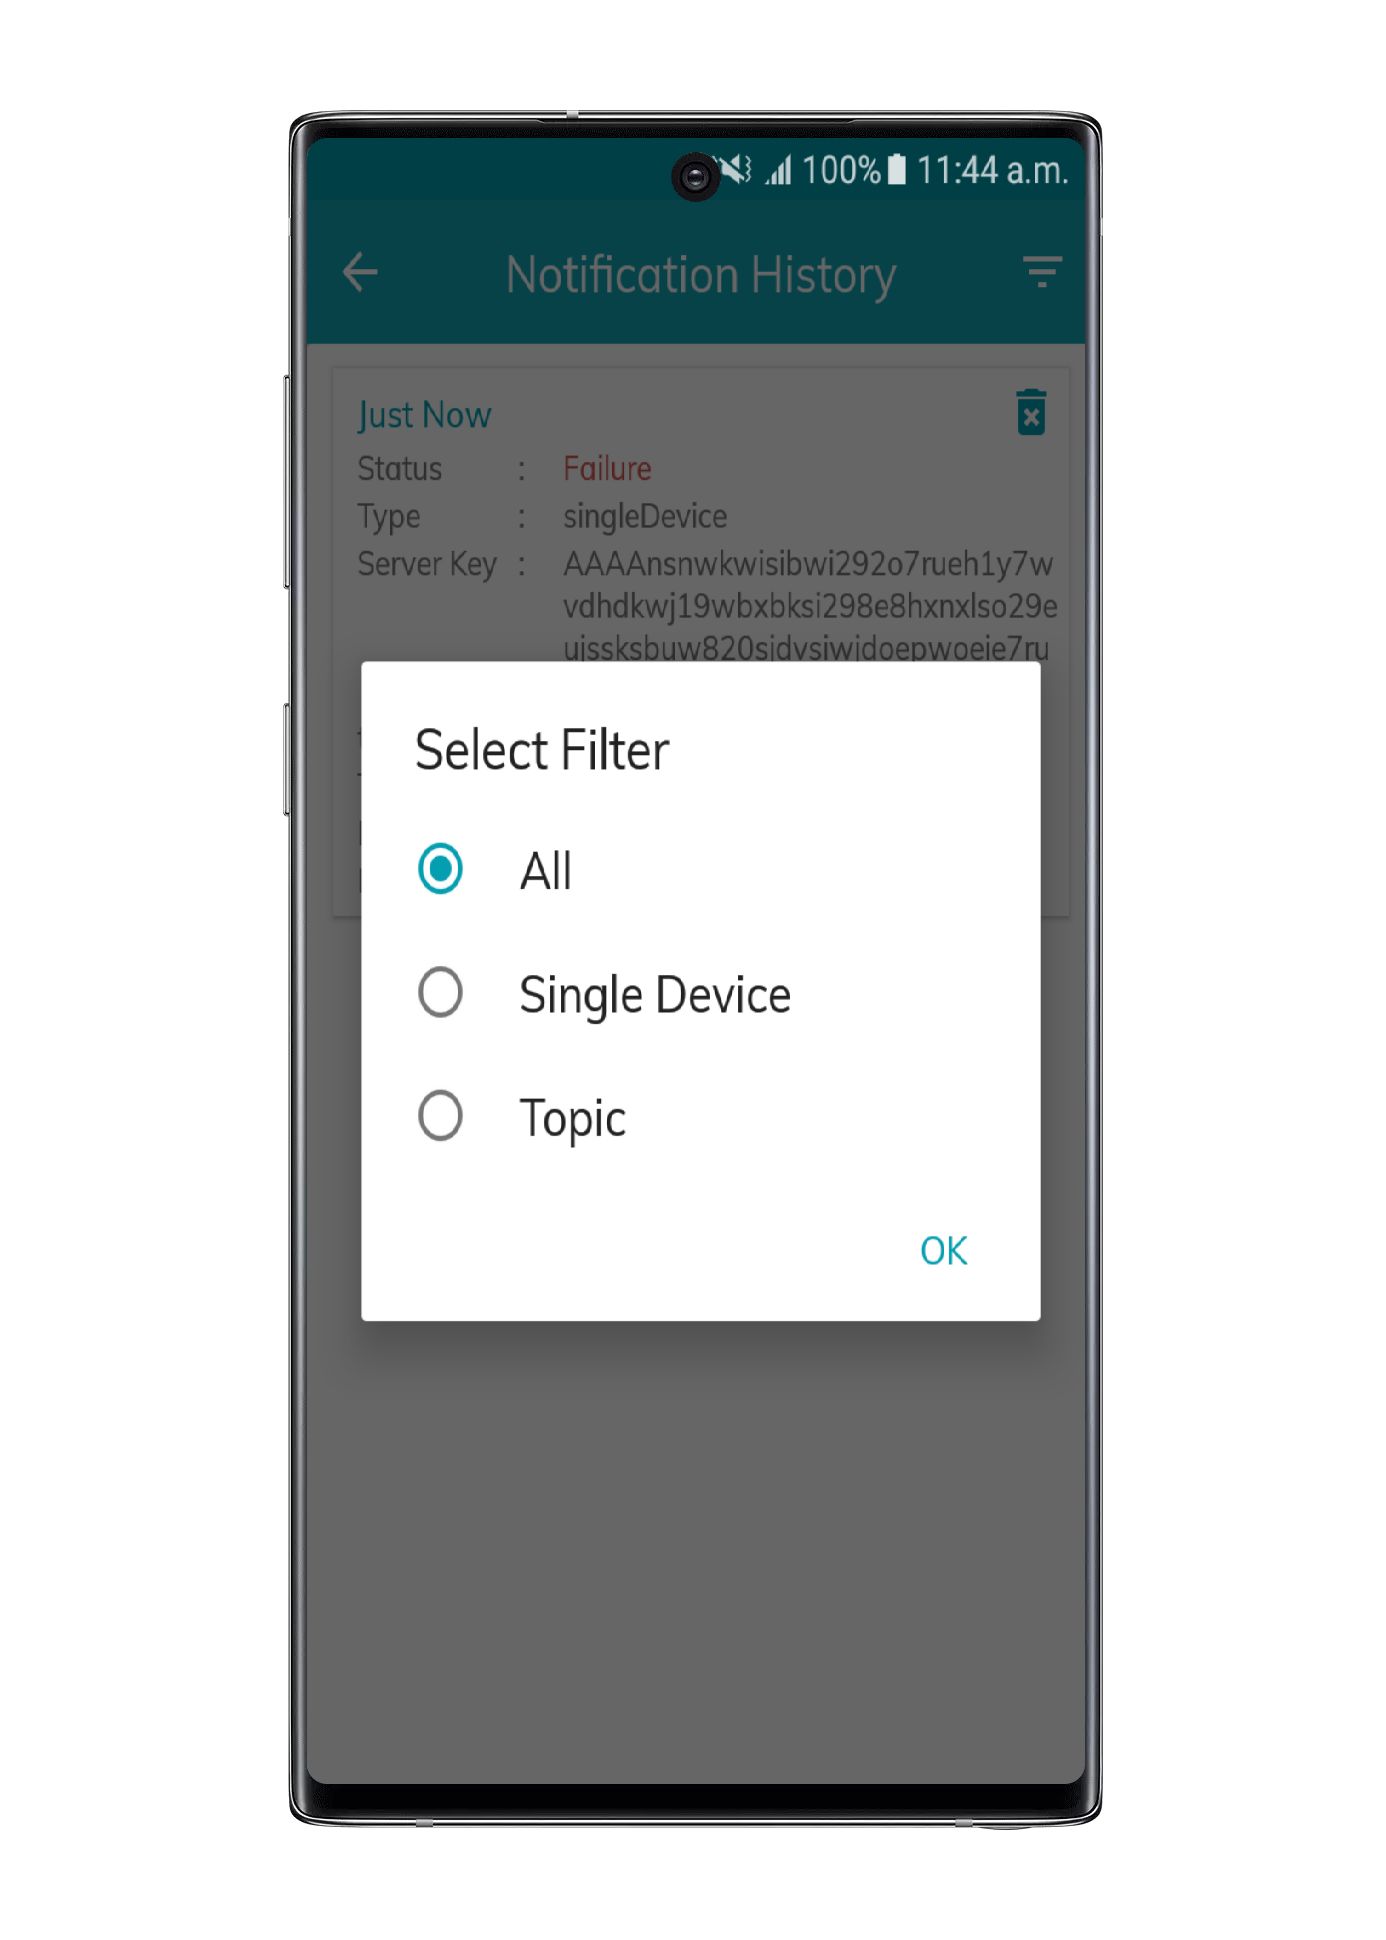Tap the signal strength status icon

coord(778,171)
